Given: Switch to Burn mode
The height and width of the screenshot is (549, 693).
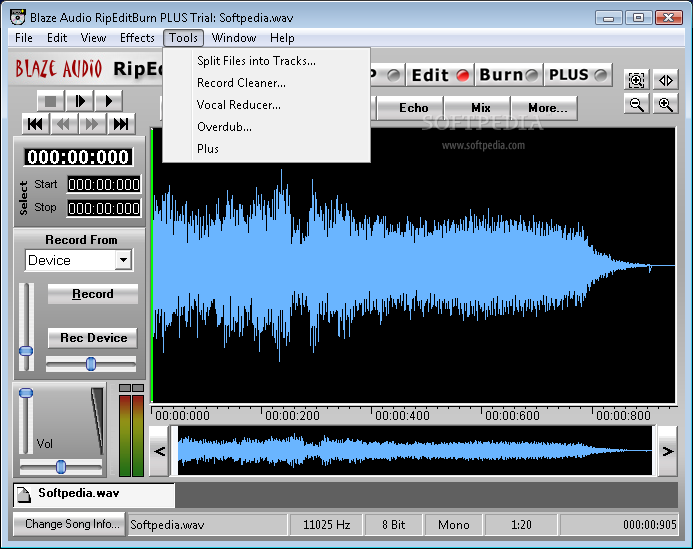Looking at the screenshot, I should tap(509, 75).
